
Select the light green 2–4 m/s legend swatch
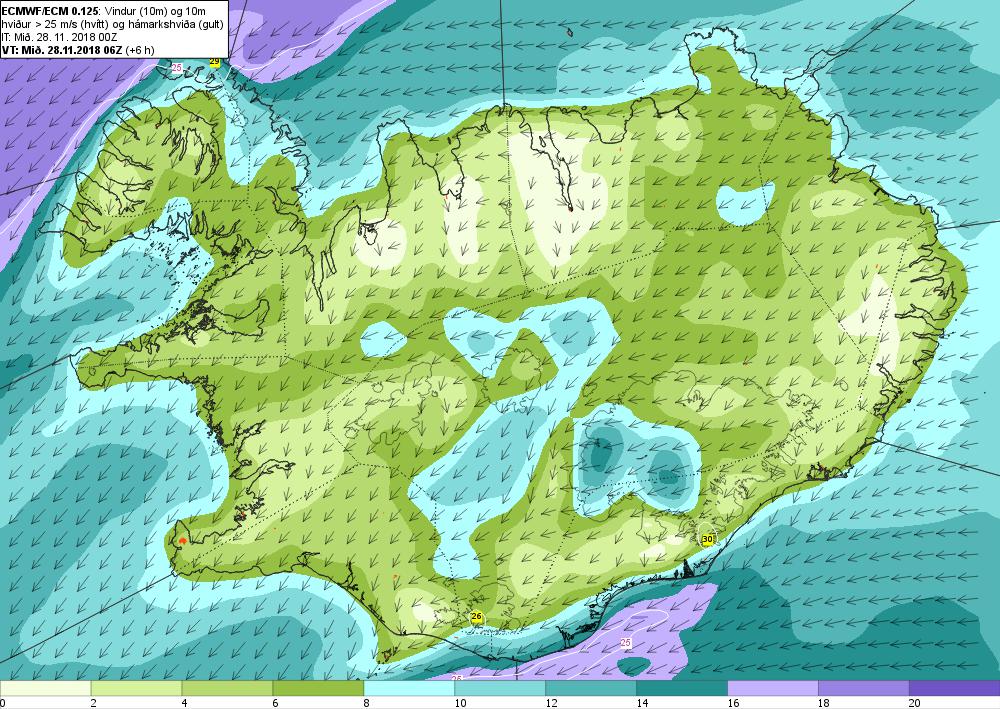click(136, 688)
